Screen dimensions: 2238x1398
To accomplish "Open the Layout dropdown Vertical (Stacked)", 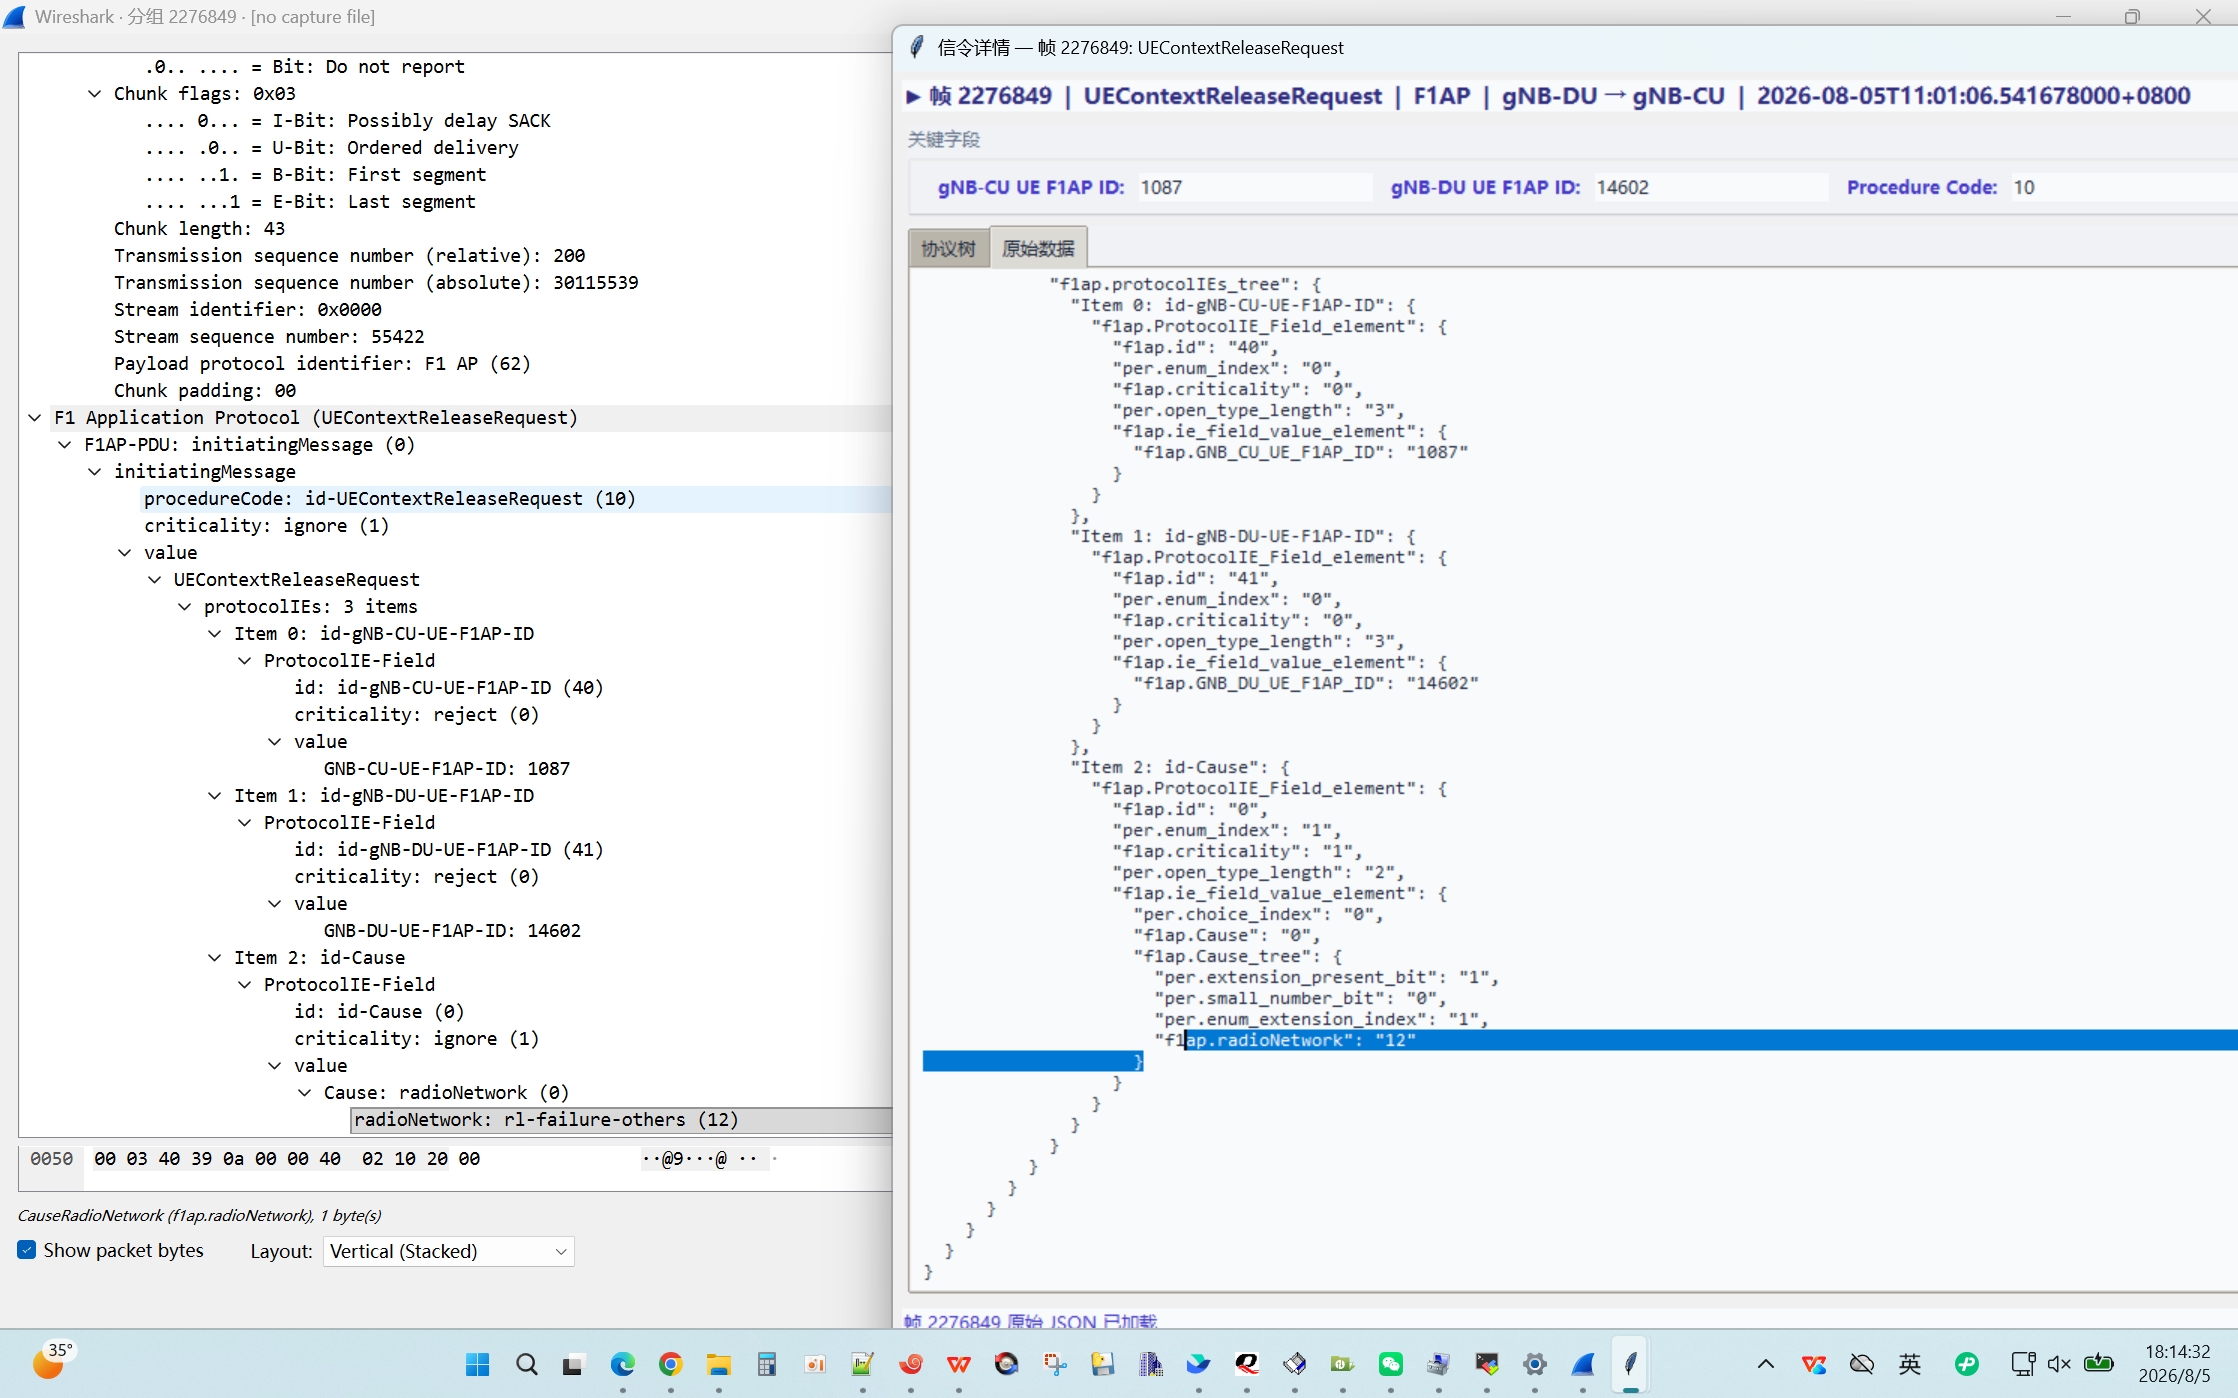I will pyautogui.click(x=449, y=1251).
